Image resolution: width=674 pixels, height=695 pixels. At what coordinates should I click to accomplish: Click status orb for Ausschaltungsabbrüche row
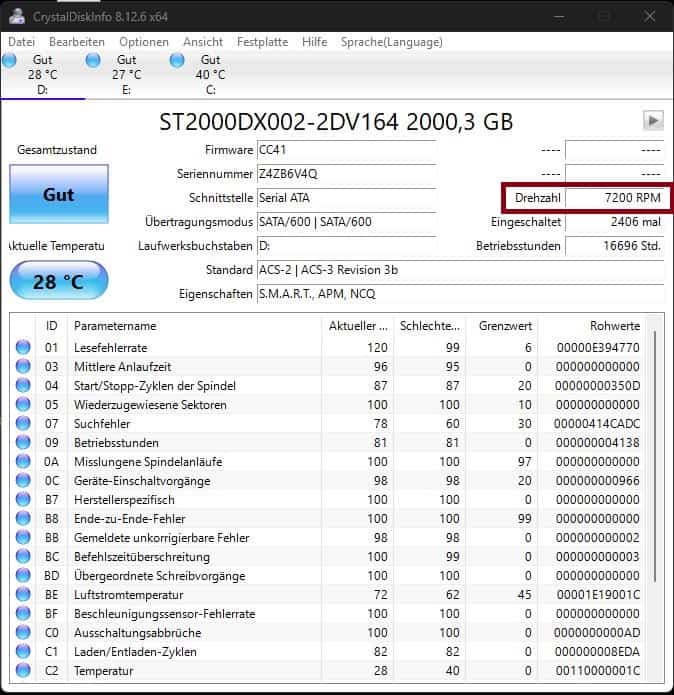pos(23,633)
